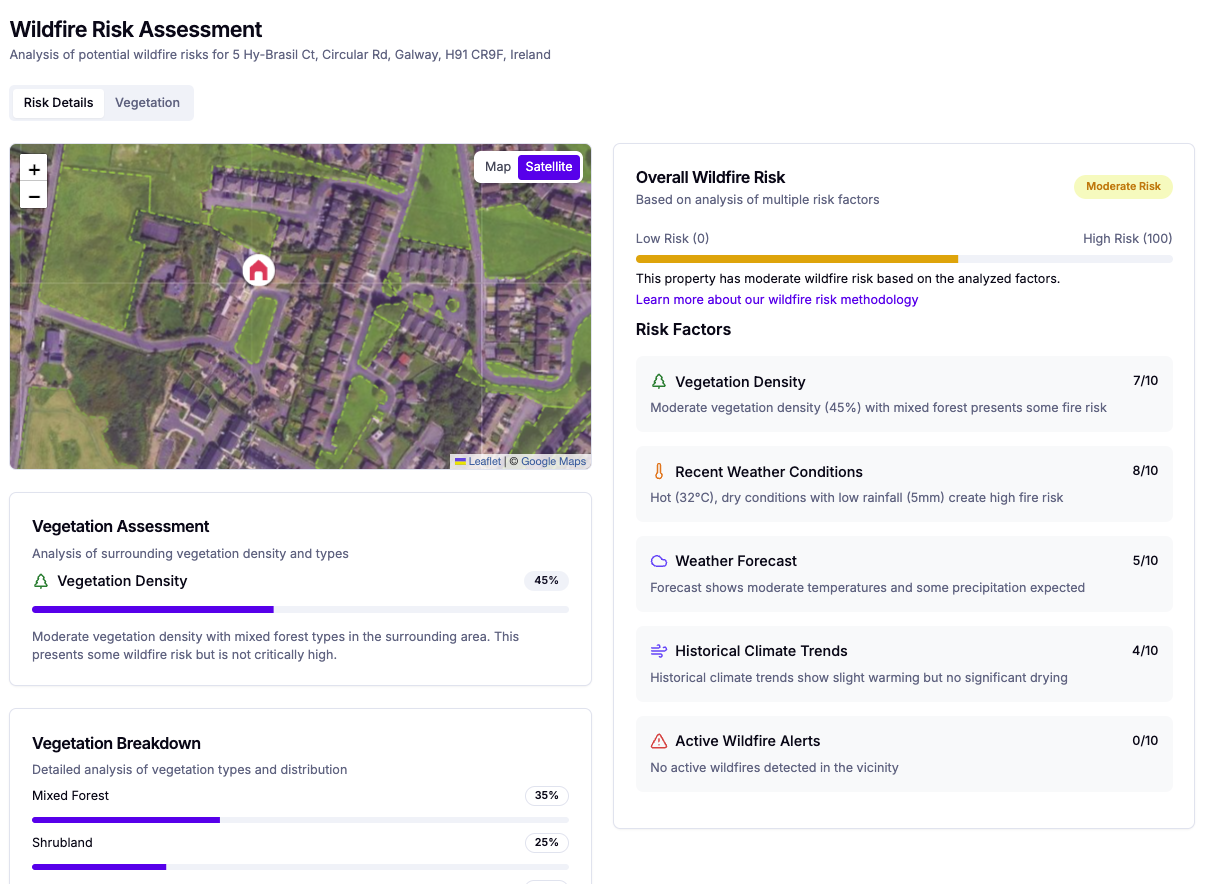The width and height of the screenshot is (1211, 884).
Task: Click the overall wildfire risk progress bar
Action: (903, 259)
